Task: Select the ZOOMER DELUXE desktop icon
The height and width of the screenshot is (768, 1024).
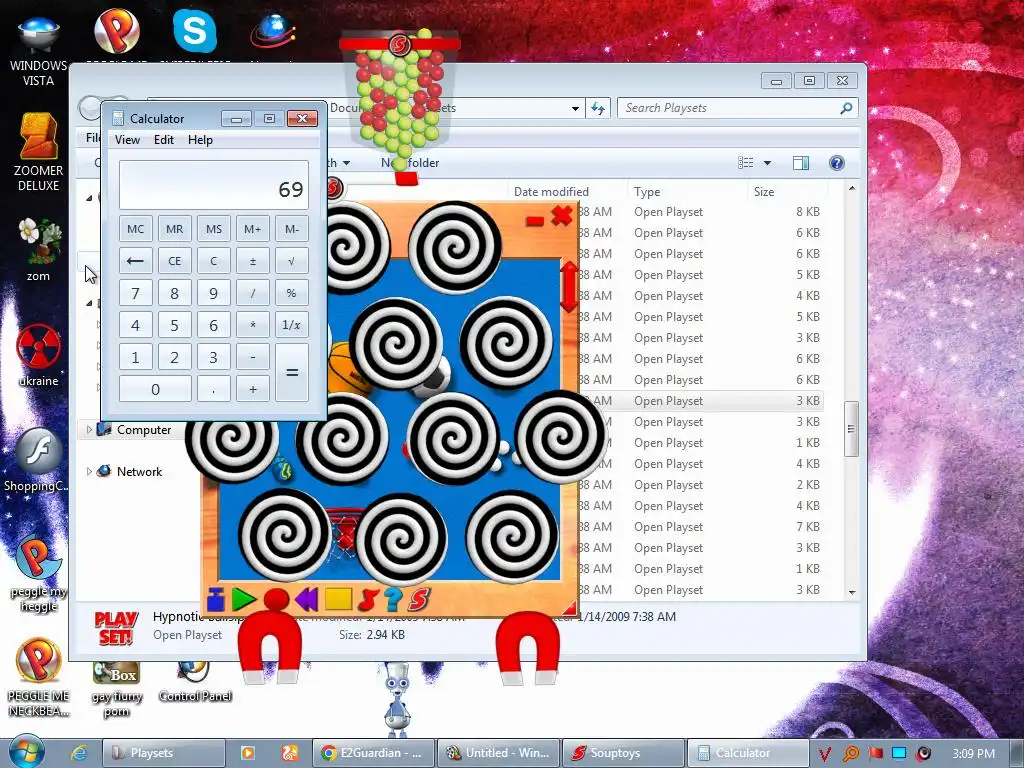Action: point(39,152)
